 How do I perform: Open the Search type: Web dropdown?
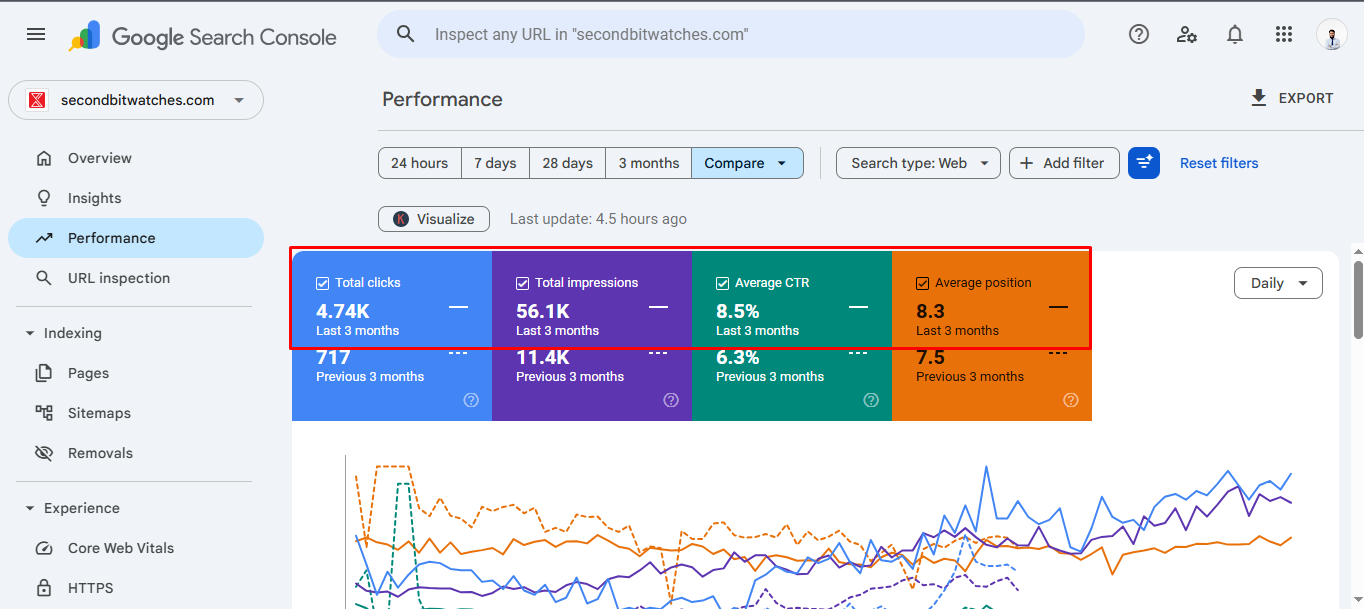coord(918,163)
